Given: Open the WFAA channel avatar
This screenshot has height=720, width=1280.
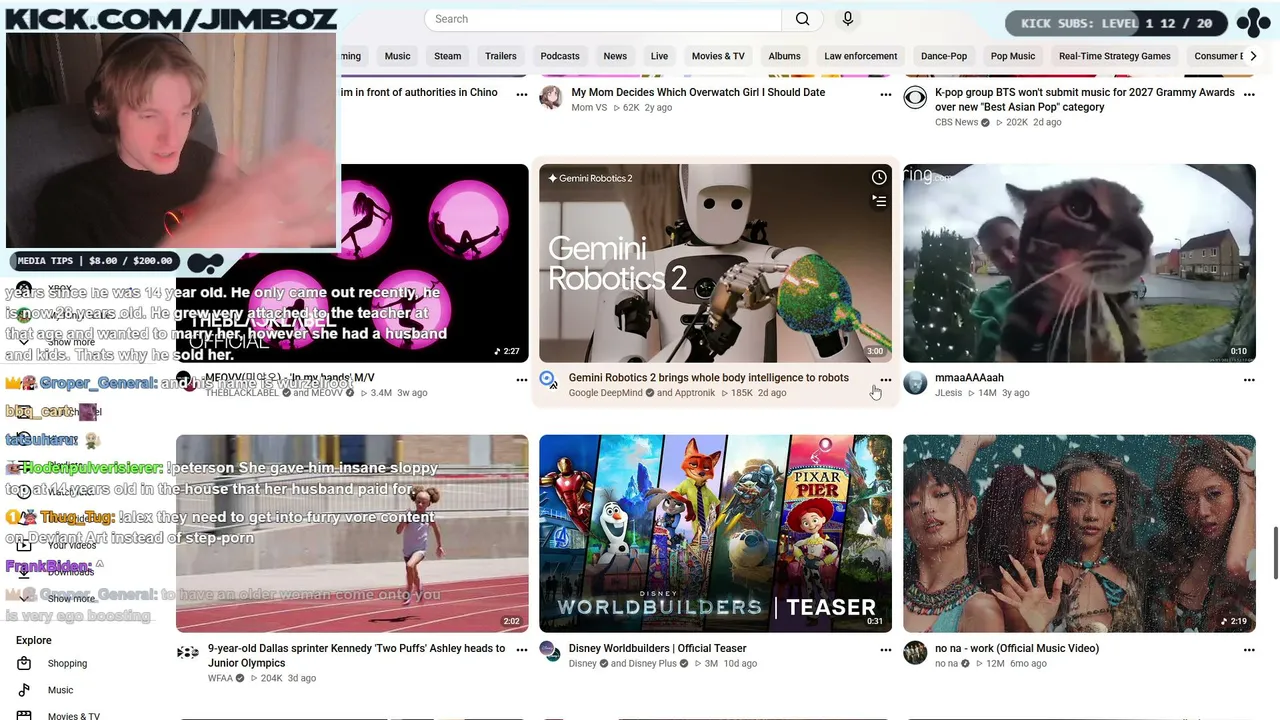Looking at the screenshot, I should pyautogui.click(x=188, y=653).
